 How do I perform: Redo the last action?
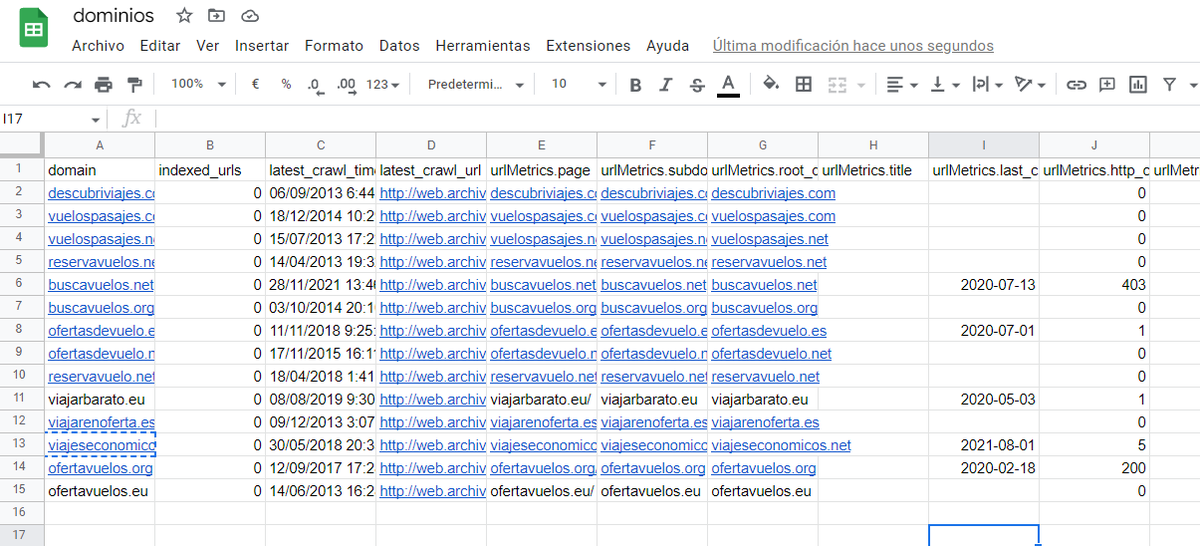point(72,85)
